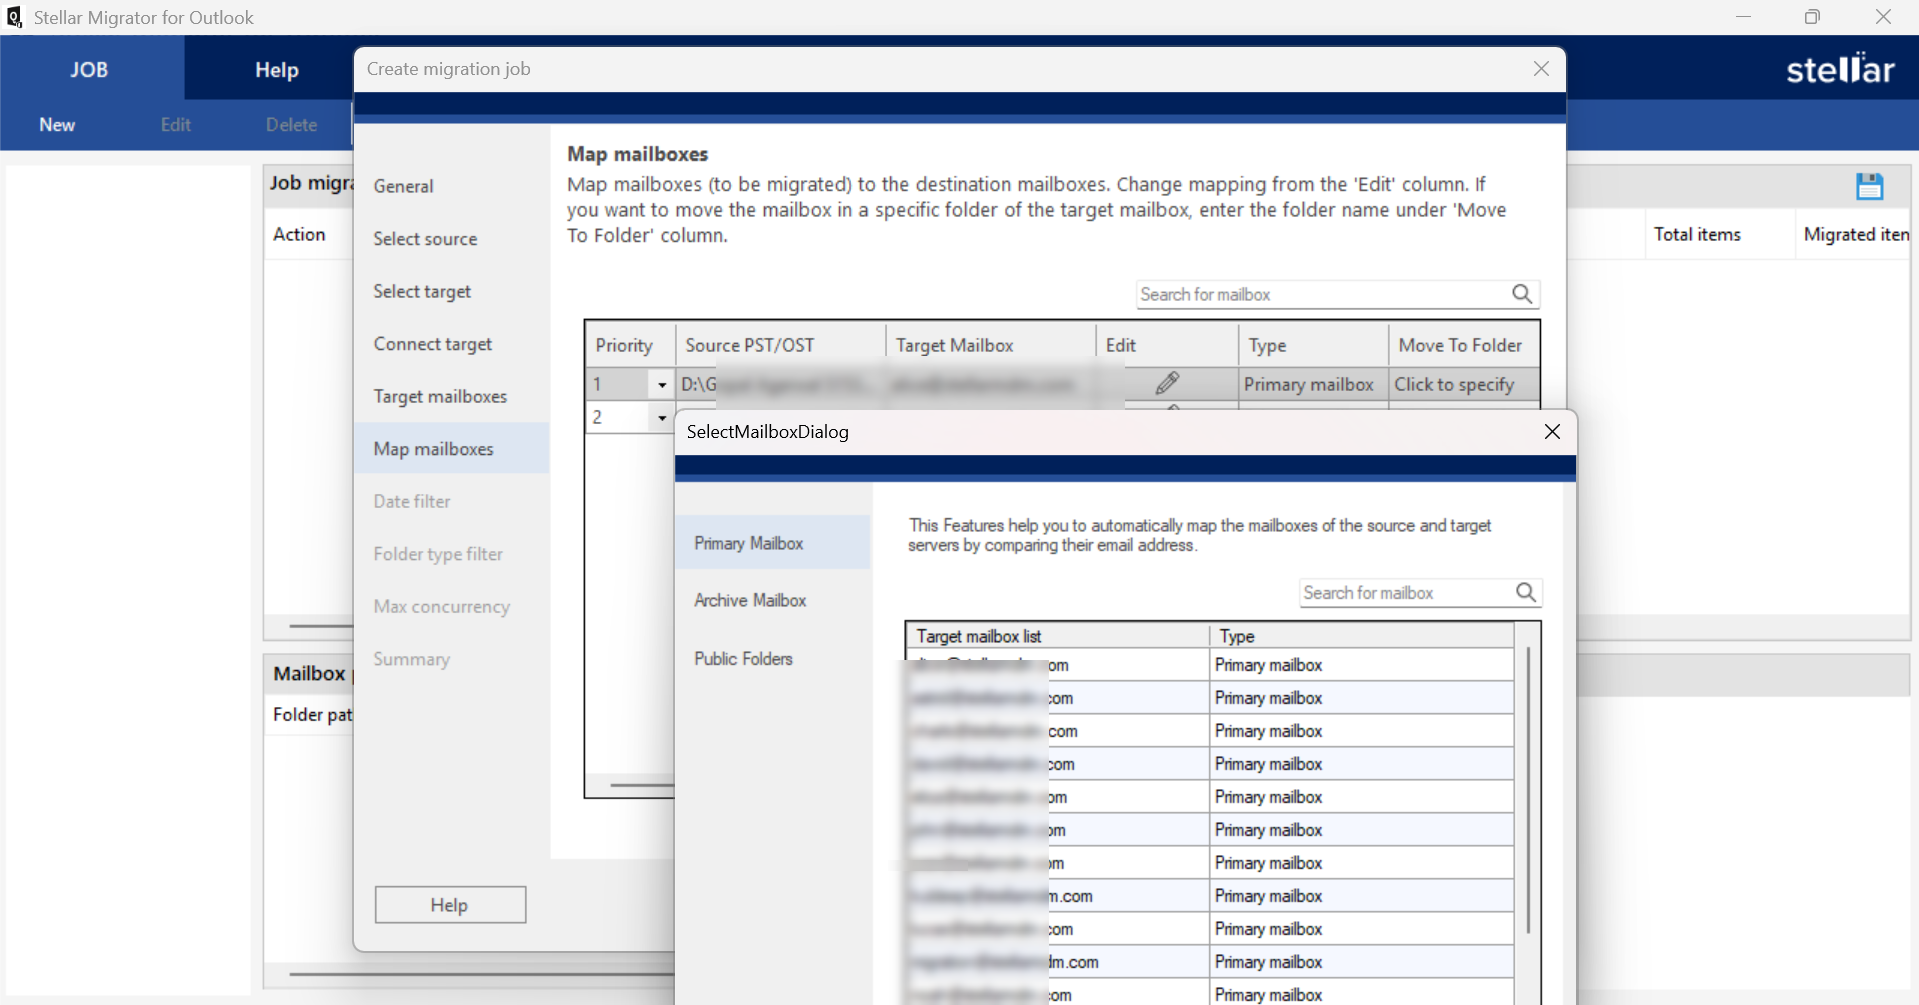Screen dimensions: 1919x1005
Task: Click the magnifier icon in Map mailboxes search
Action: (x=1522, y=294)
